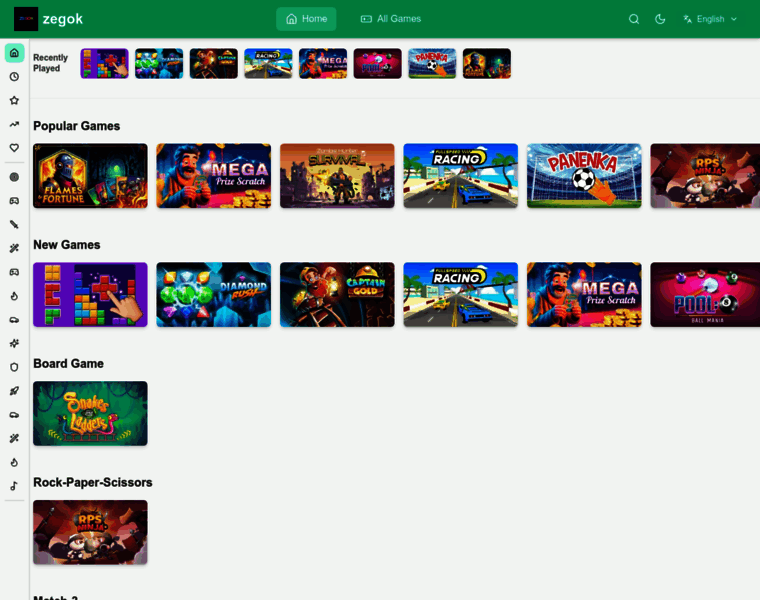Click the magic wand icon below the second car

tap(15, 438)
